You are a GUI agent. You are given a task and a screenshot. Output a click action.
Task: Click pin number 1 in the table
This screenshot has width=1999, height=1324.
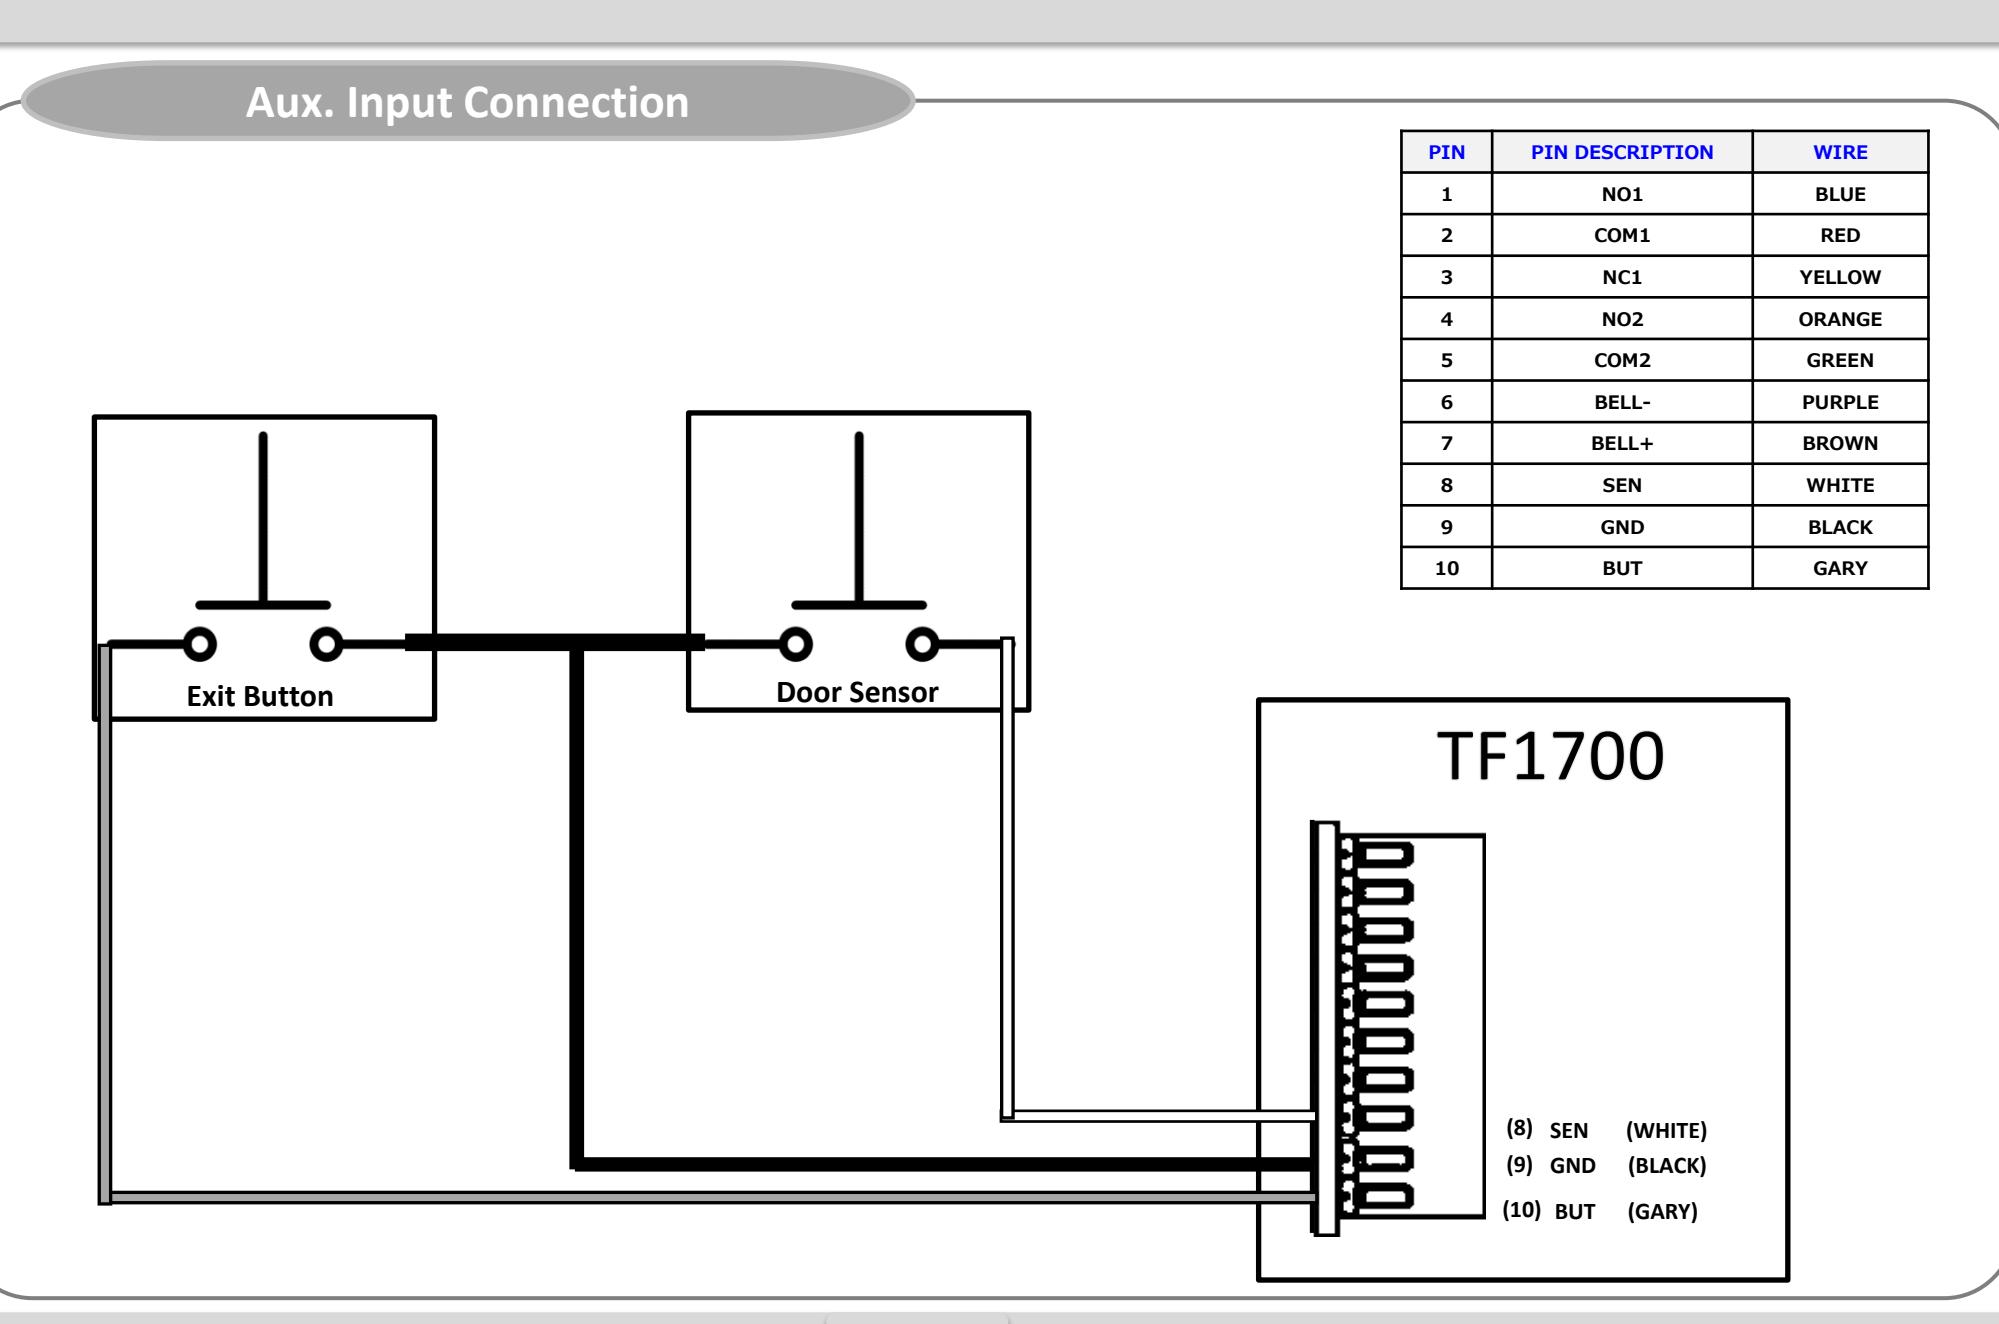[1446, 194]
